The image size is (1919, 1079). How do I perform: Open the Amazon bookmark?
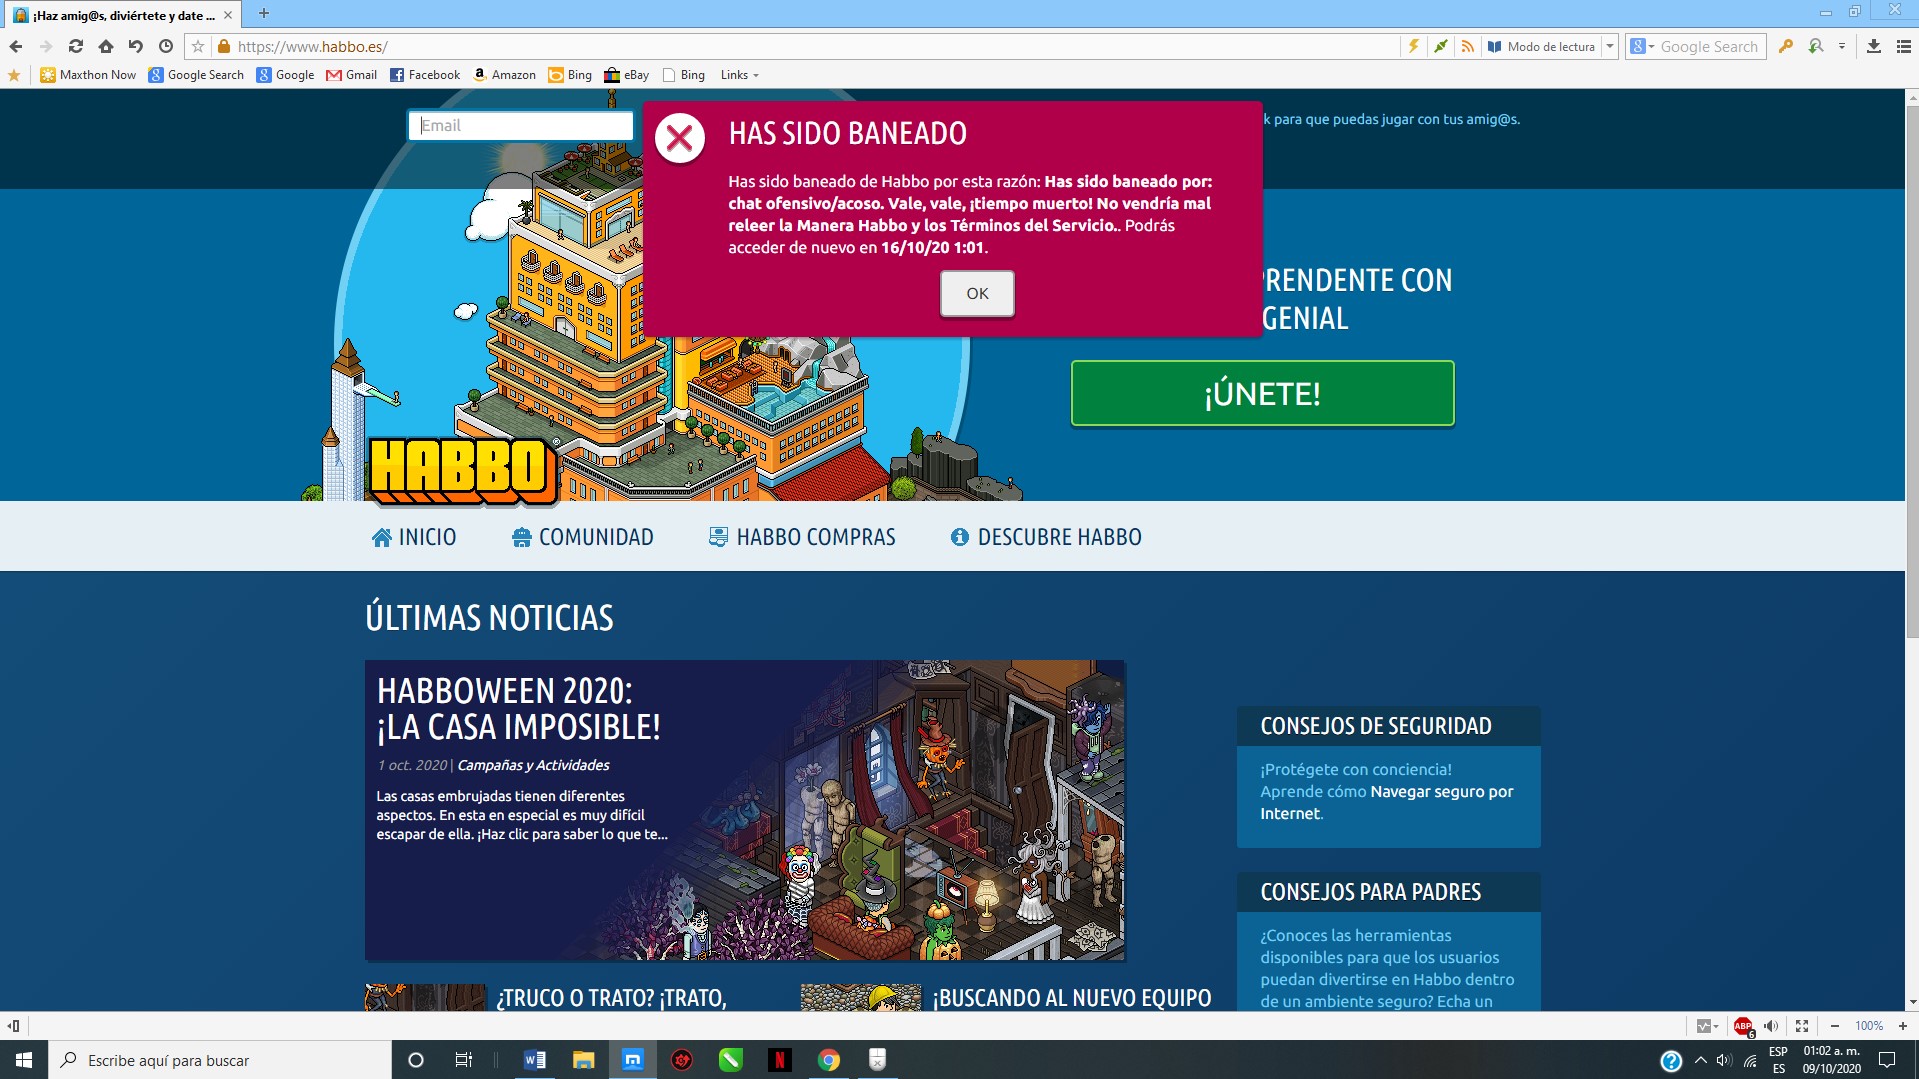[504, 75]
